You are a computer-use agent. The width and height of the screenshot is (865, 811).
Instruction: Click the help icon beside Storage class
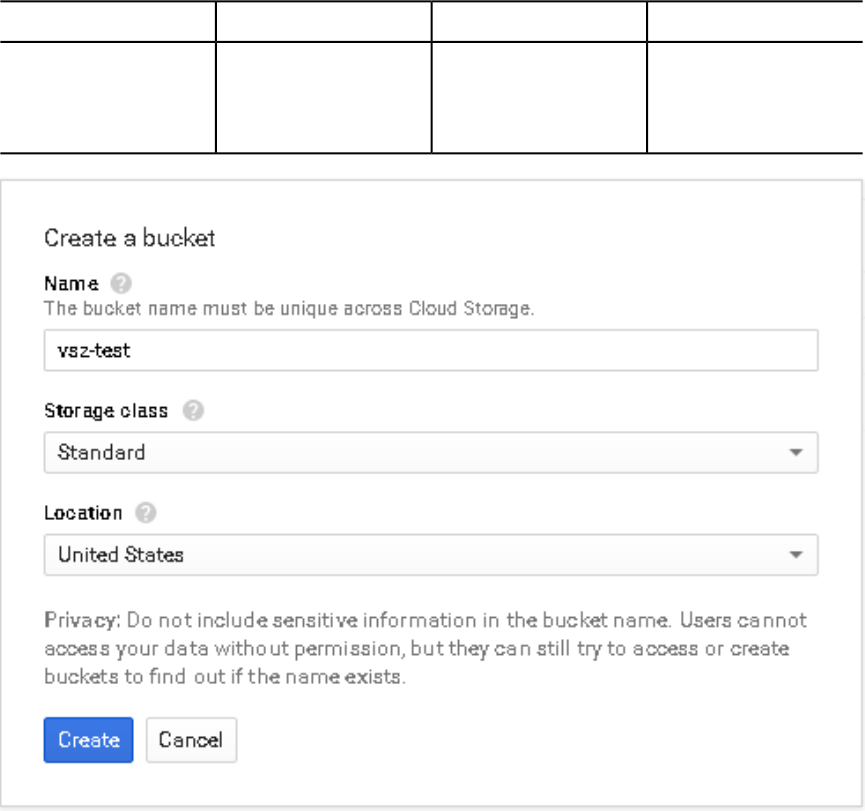(194, 411)
